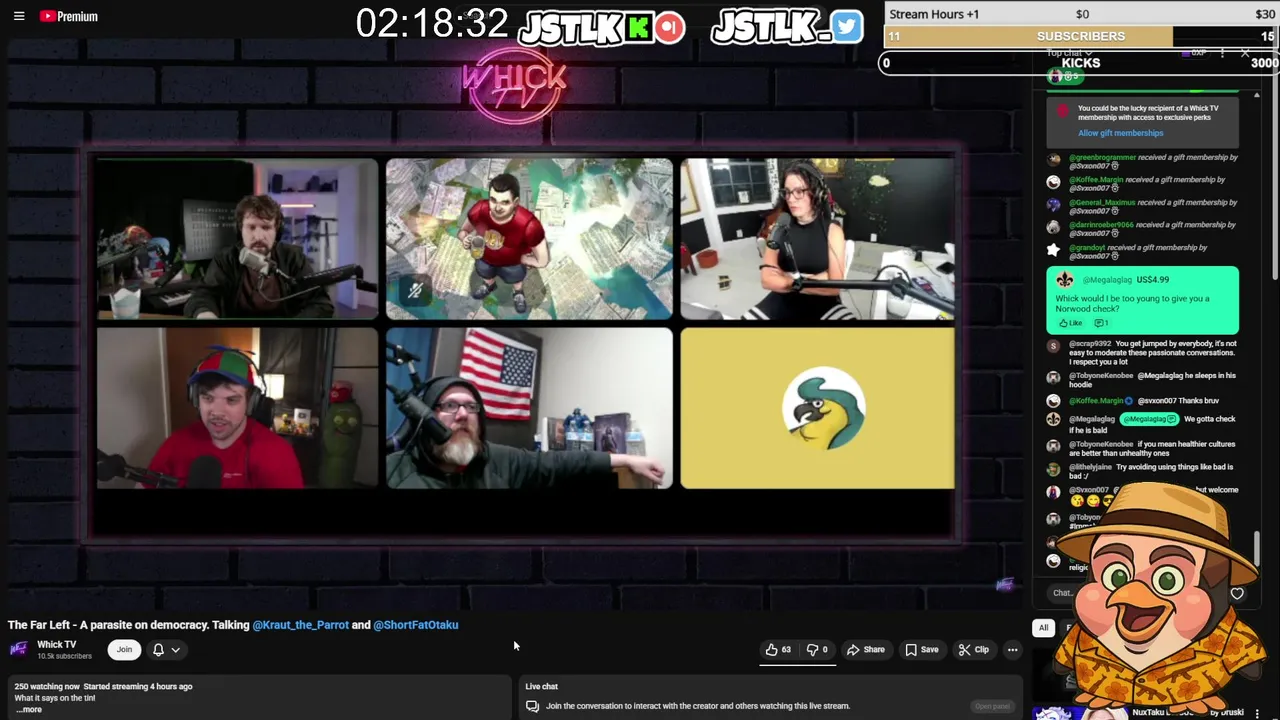
Task: Open the @Kraut_the_Parrot channel link
Action: tap(300, 625)
